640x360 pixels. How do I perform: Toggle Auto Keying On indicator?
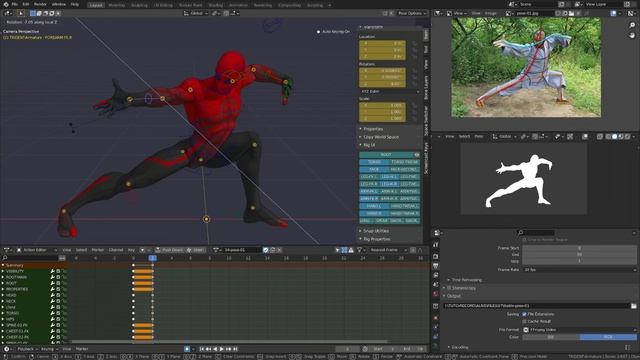334,31
